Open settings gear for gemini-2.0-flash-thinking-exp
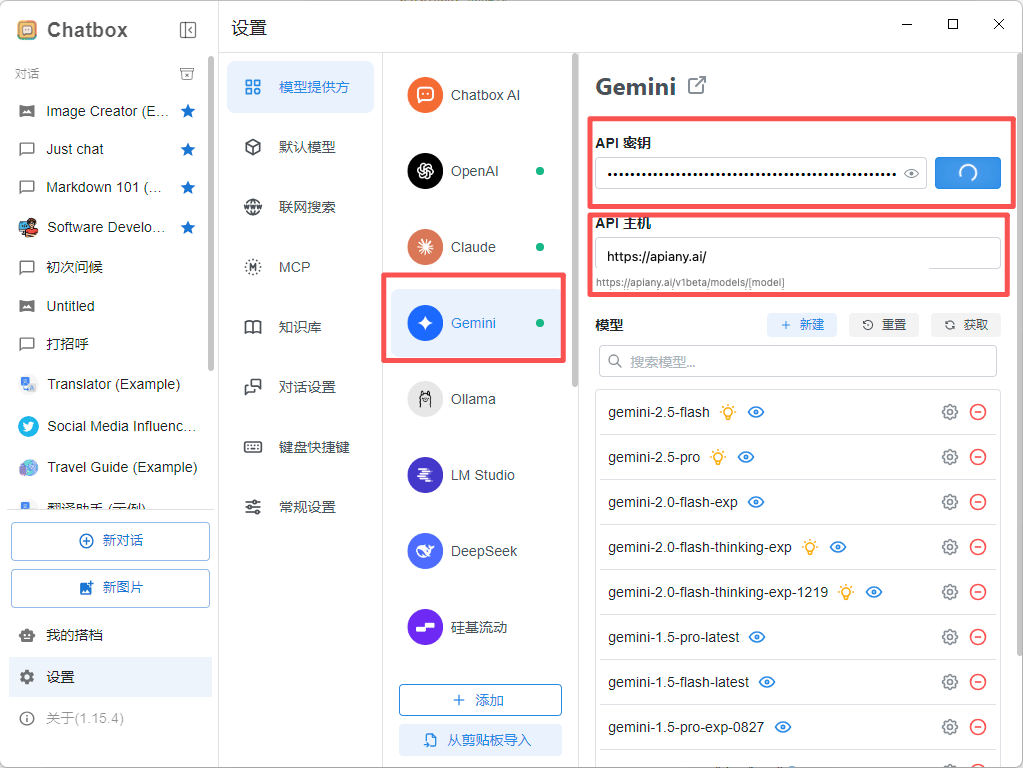Image resolution: width=1023 pixels, height=768 pixels. (x=950, y=547)
